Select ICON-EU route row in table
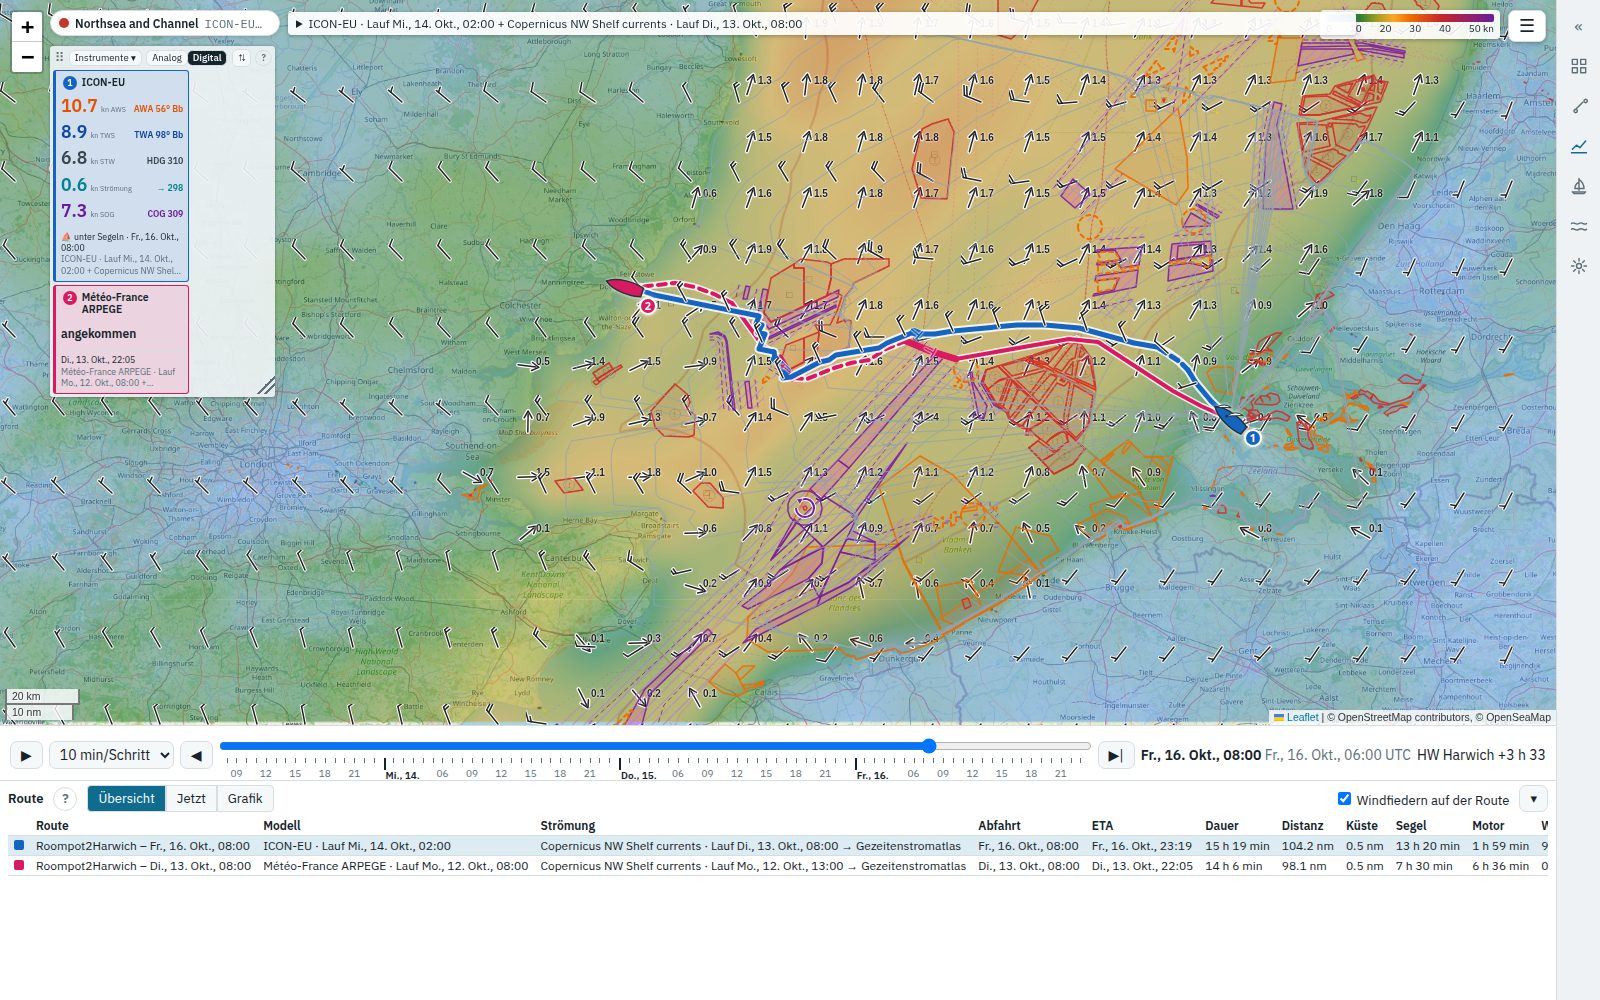The height and width of the screenshot is (1000, 1600). 778,846
